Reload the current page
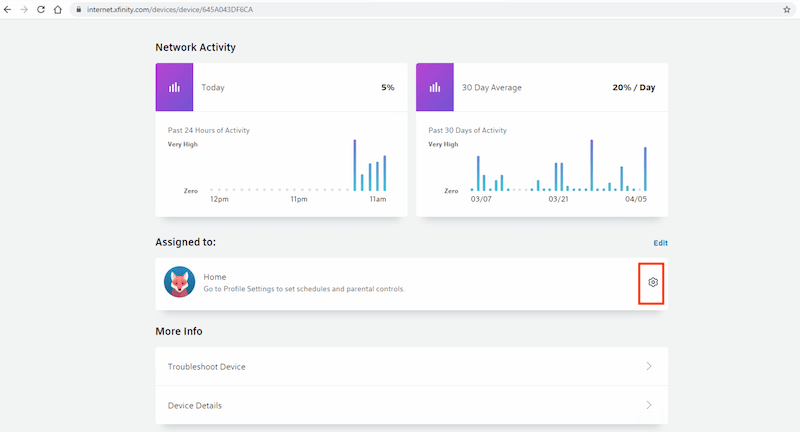Viewport: 800px width, 432px height. pyautogui.click(x=41, y=9)
